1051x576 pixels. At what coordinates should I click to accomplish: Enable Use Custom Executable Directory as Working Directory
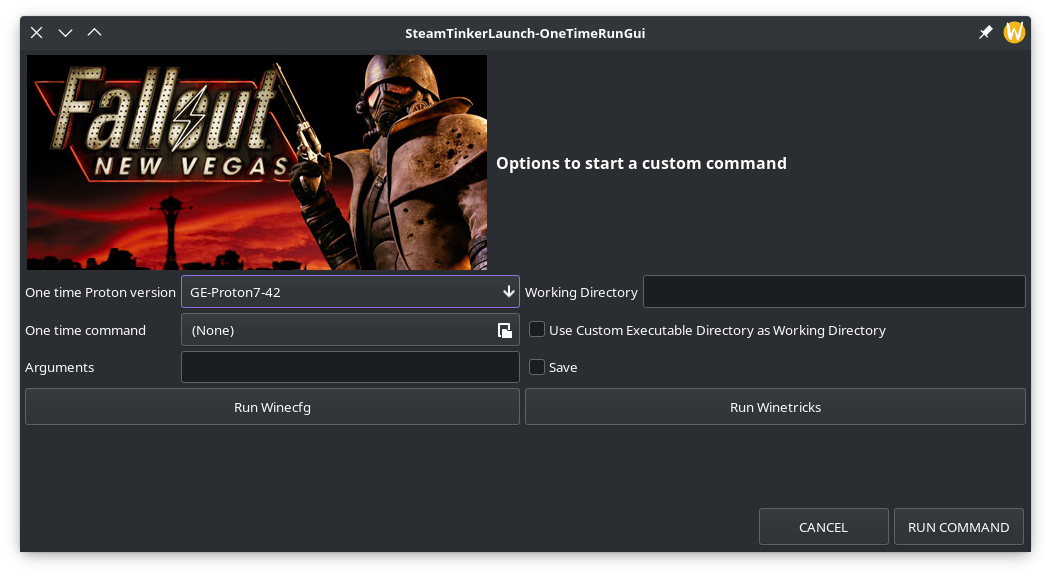[537, 329]
